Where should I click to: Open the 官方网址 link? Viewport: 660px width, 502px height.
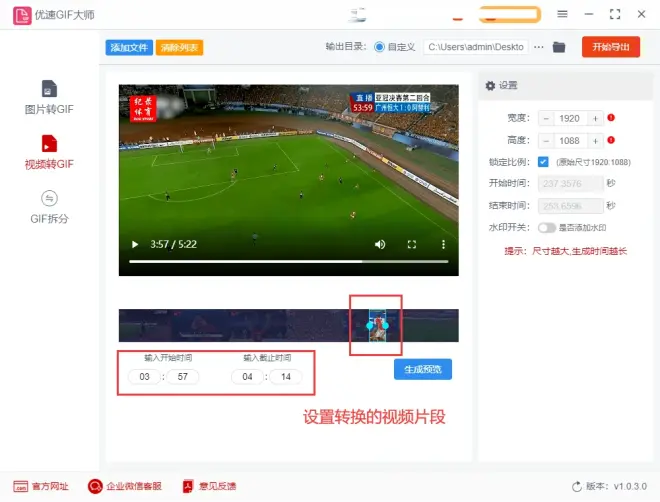(41, 486)
